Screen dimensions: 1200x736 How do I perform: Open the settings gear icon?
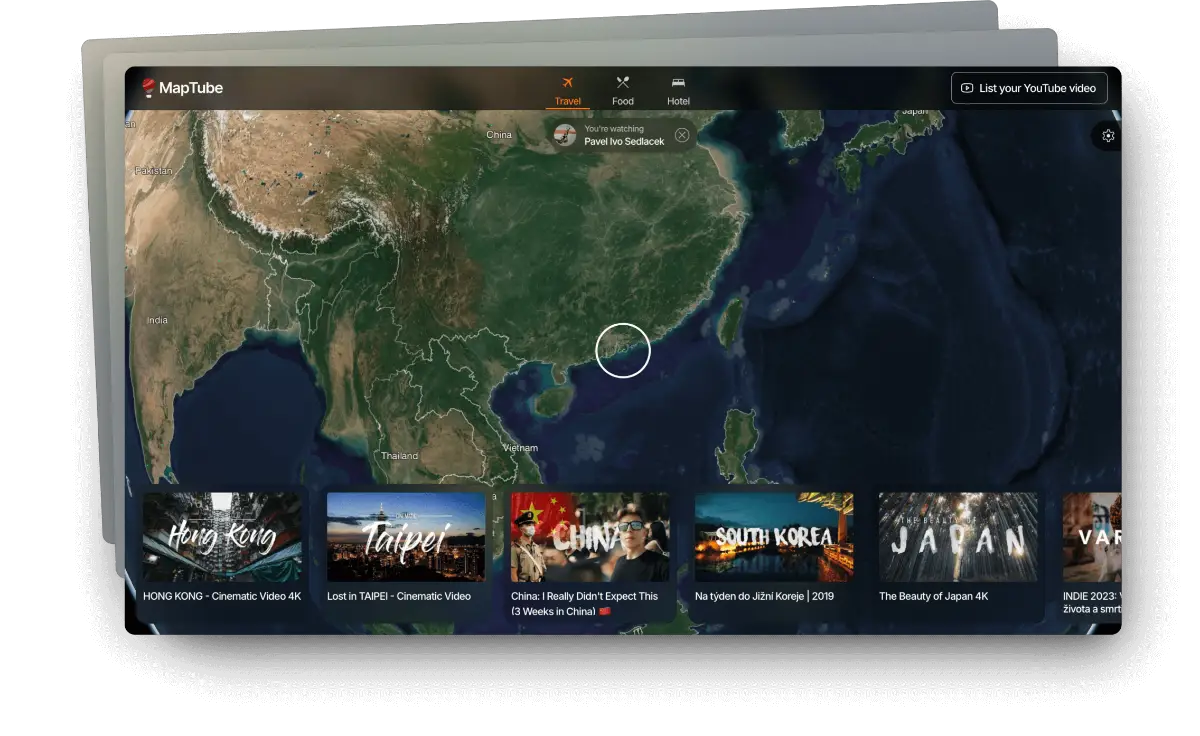coord(1108,136)
